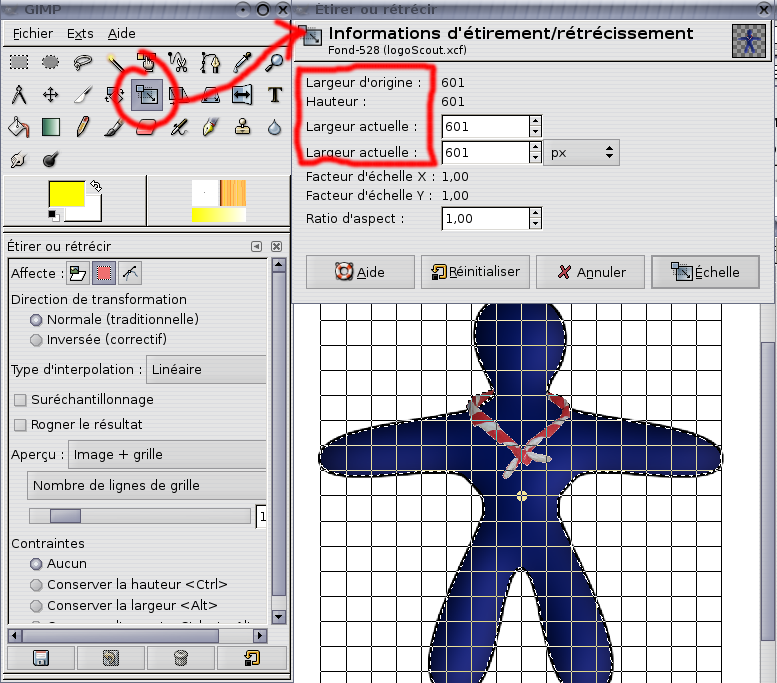
Task: Activate the Bucket Fill tool
Action: (x=18, y=127)
